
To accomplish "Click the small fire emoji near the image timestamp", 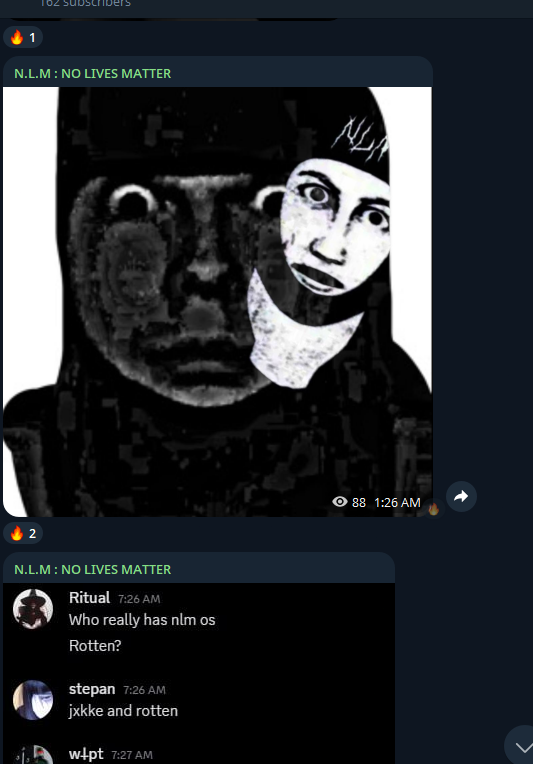I will tap(434, 509).
